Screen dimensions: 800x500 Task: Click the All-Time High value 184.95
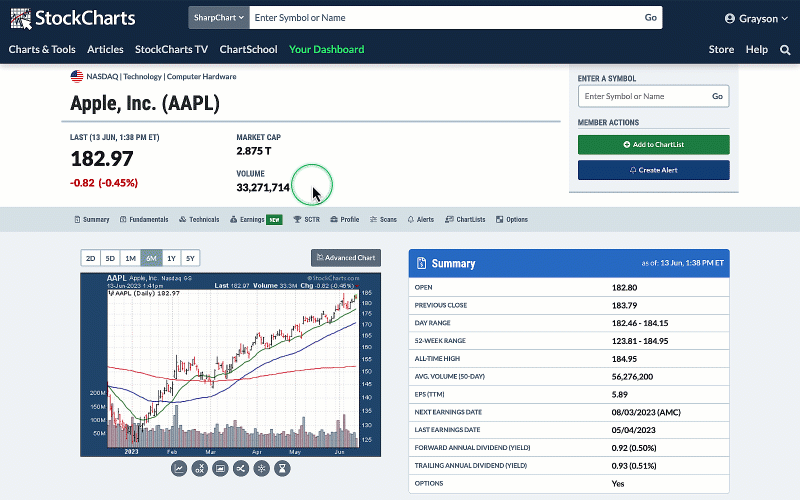tap(624, 359)
